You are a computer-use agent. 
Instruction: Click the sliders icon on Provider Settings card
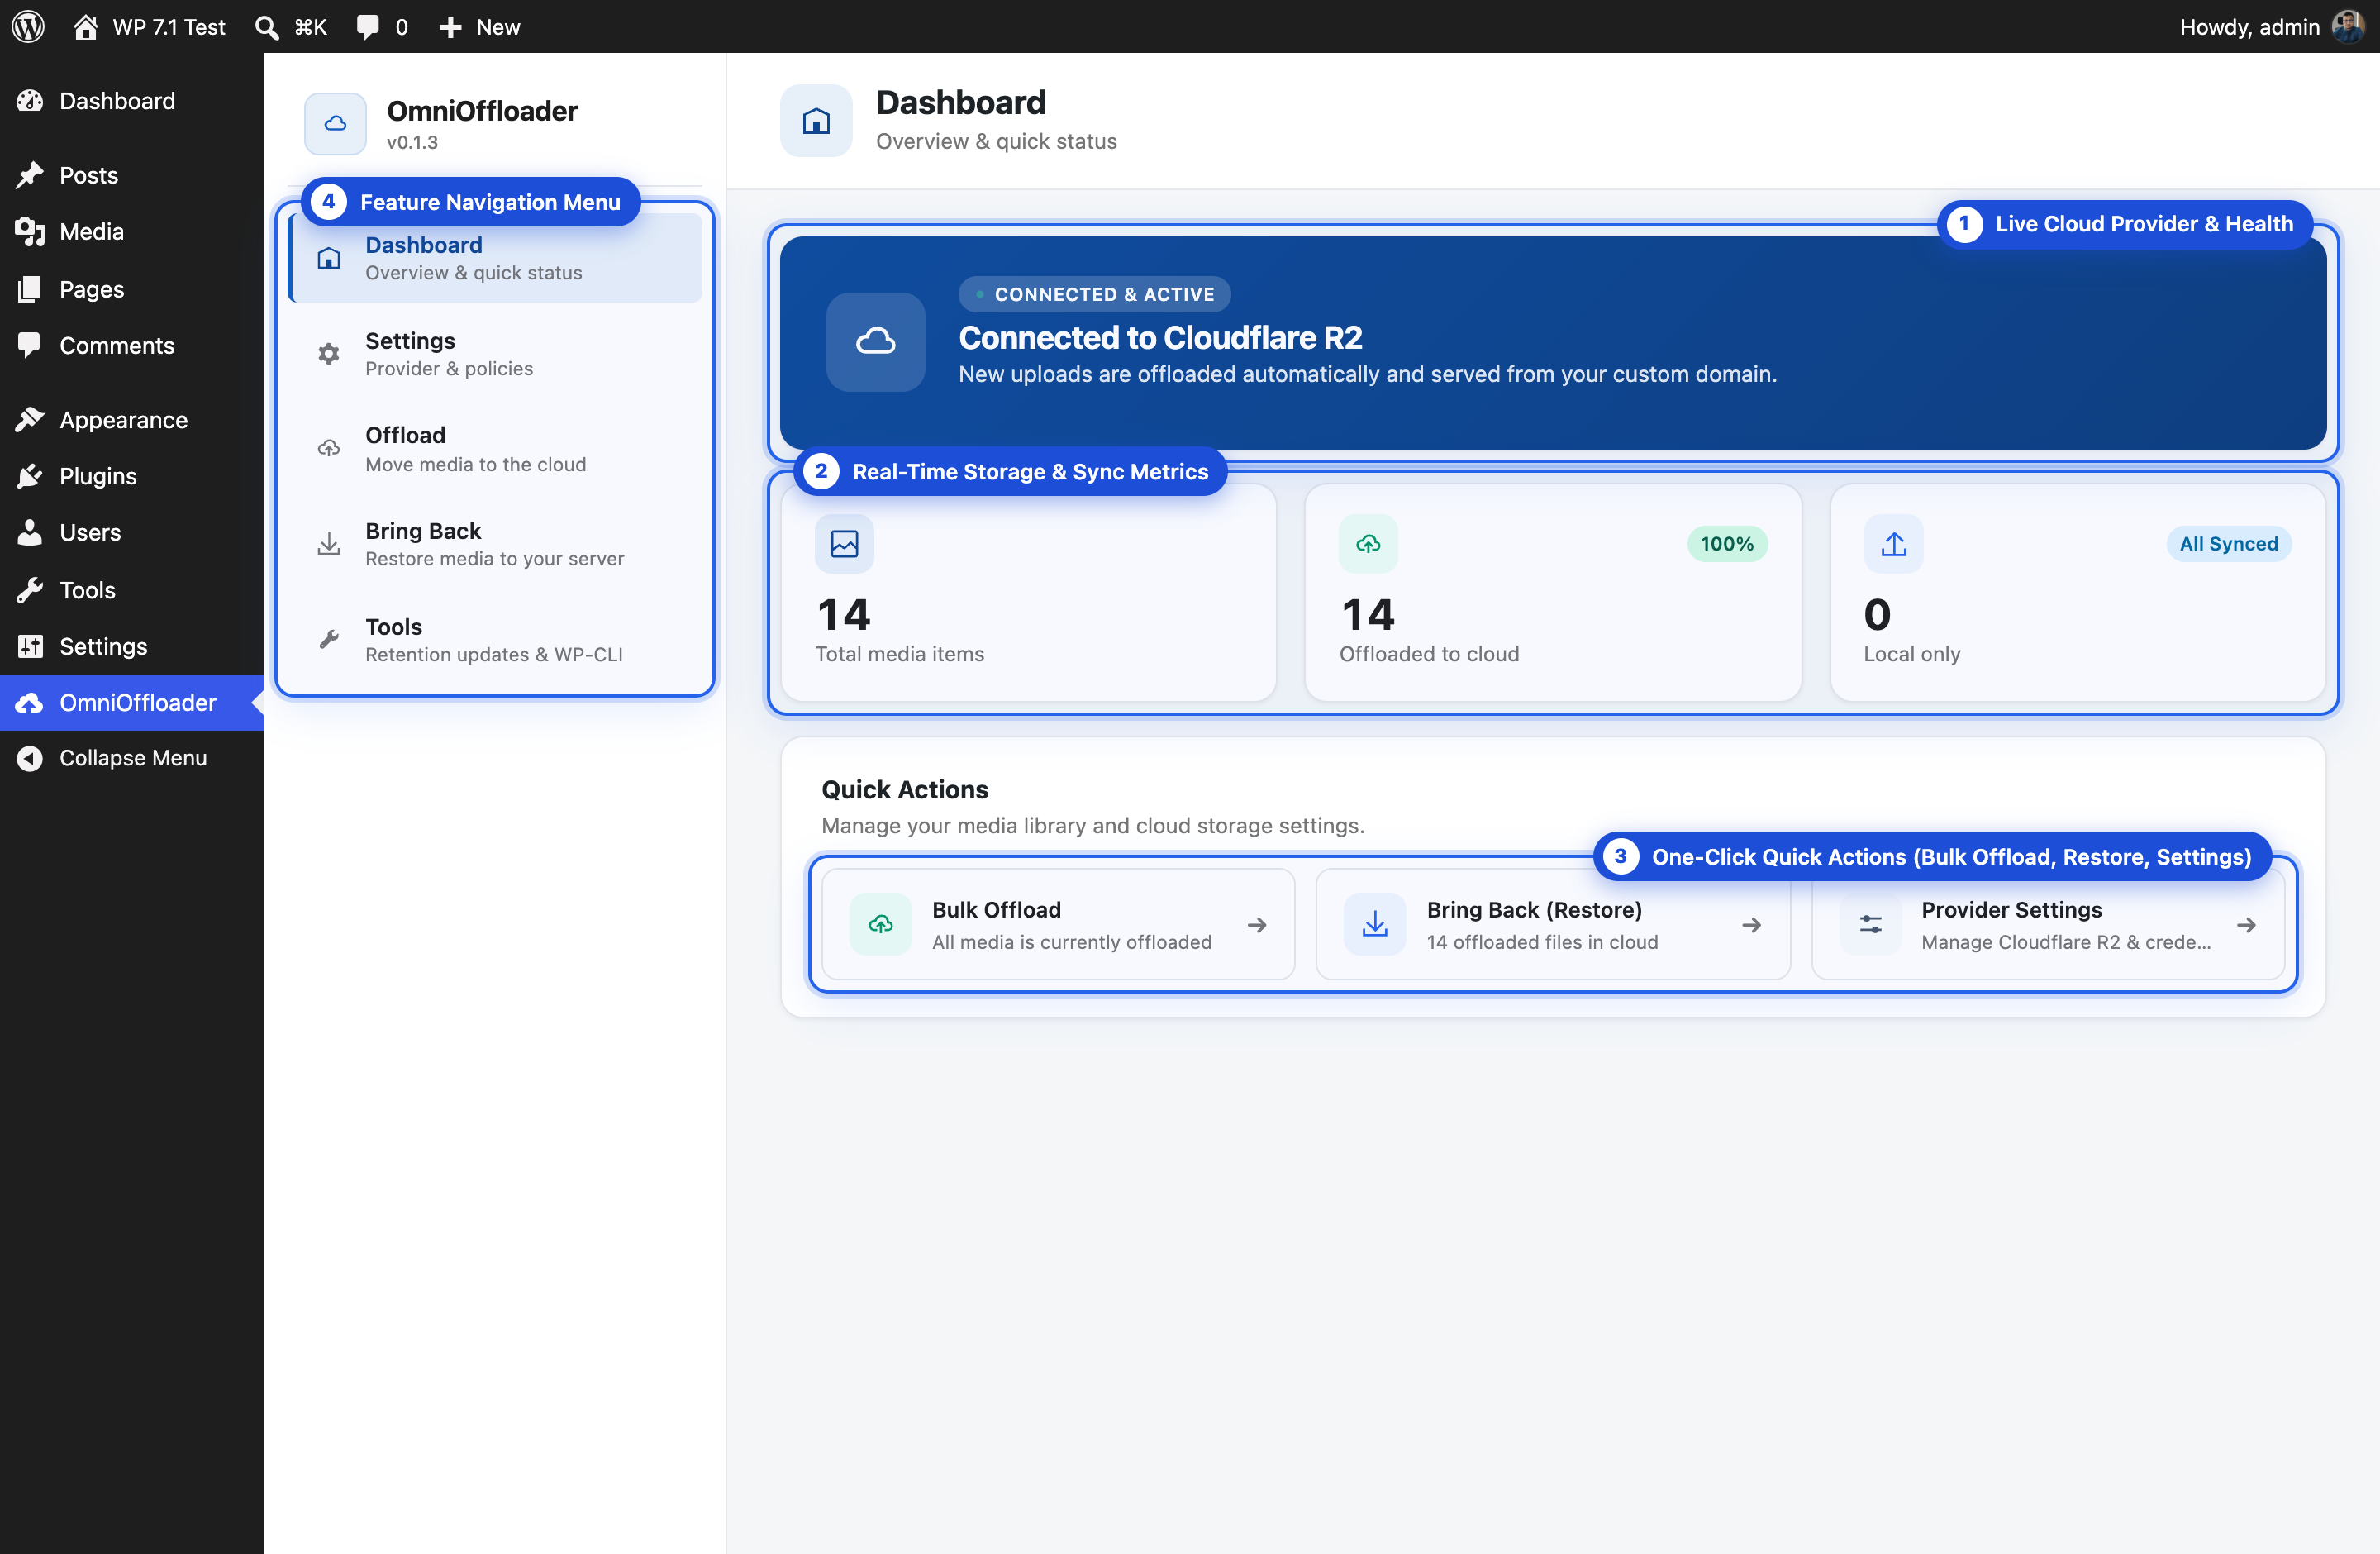click(1870, 925)
